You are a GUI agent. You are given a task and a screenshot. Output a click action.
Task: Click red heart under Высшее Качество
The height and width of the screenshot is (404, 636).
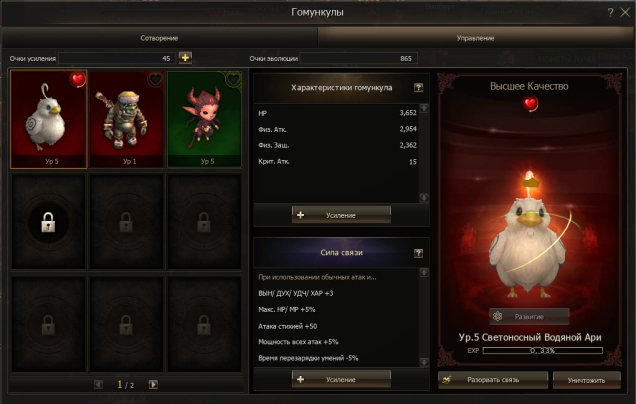[530, 104]
